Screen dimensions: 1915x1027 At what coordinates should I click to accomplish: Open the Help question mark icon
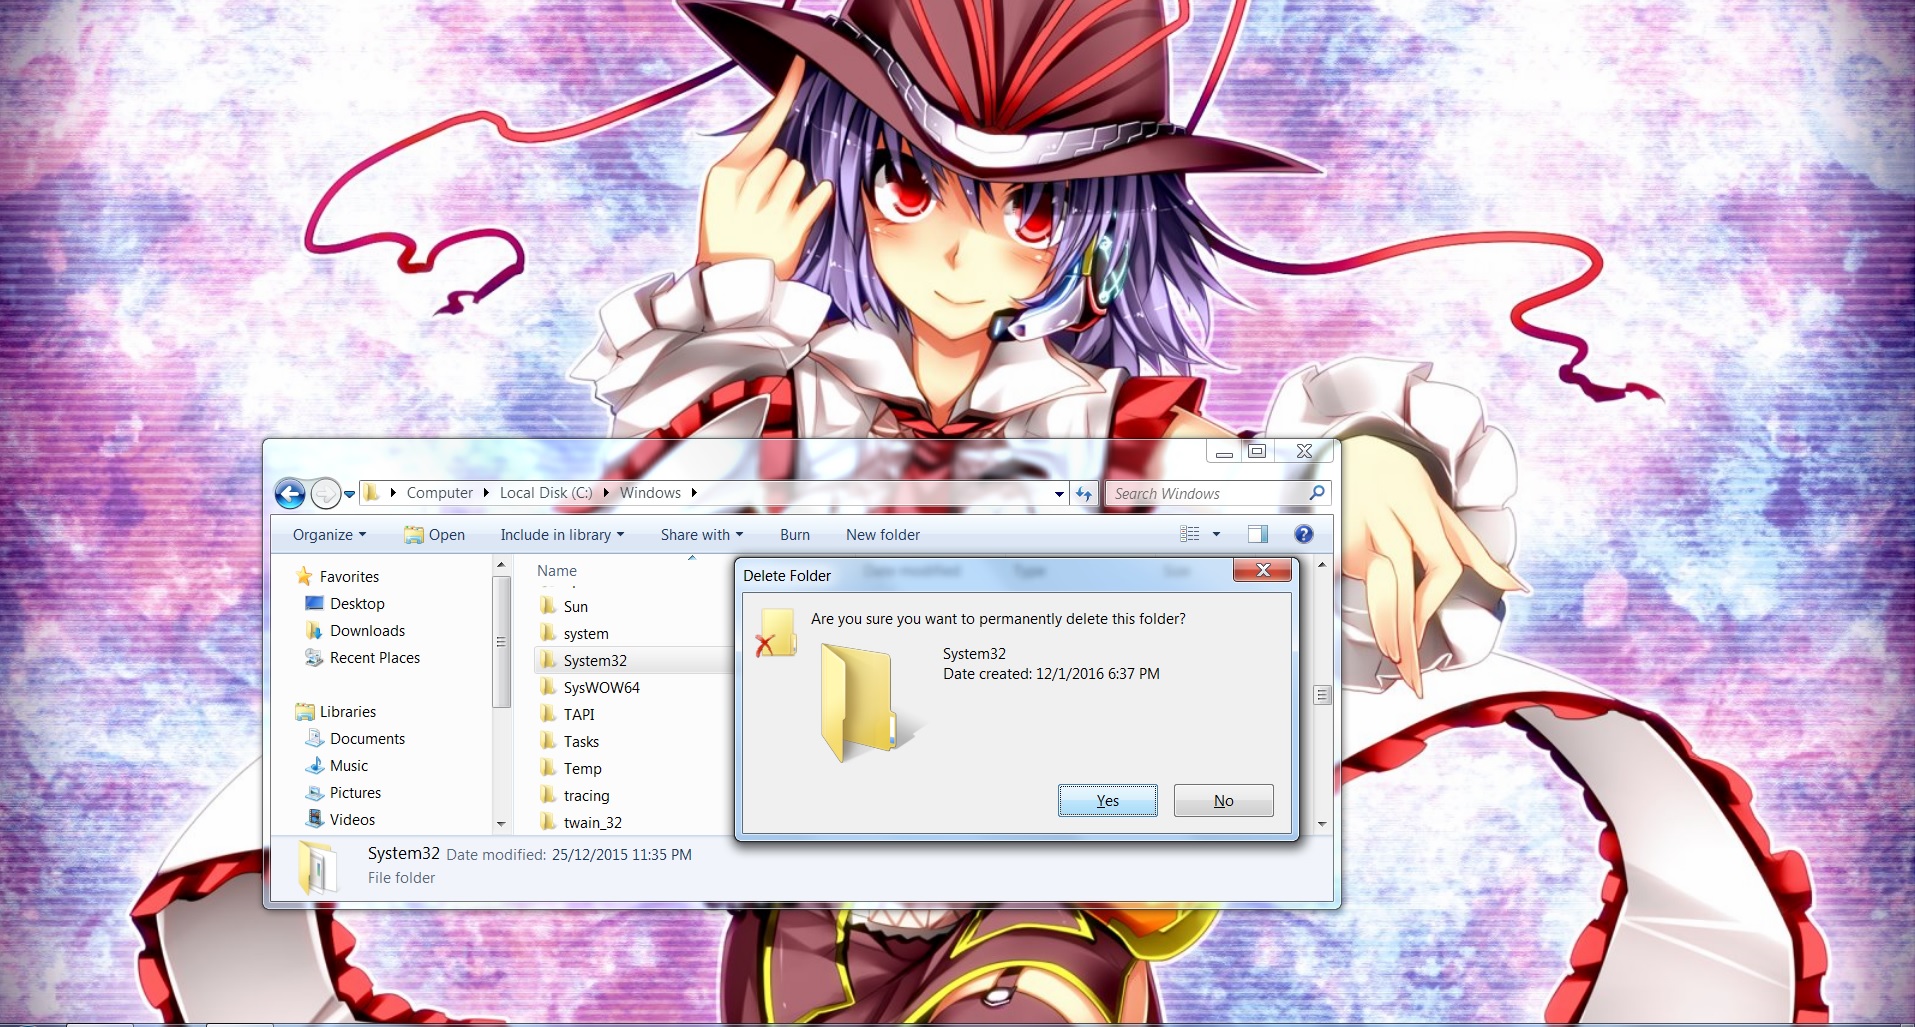click(x=1303, y=534)
